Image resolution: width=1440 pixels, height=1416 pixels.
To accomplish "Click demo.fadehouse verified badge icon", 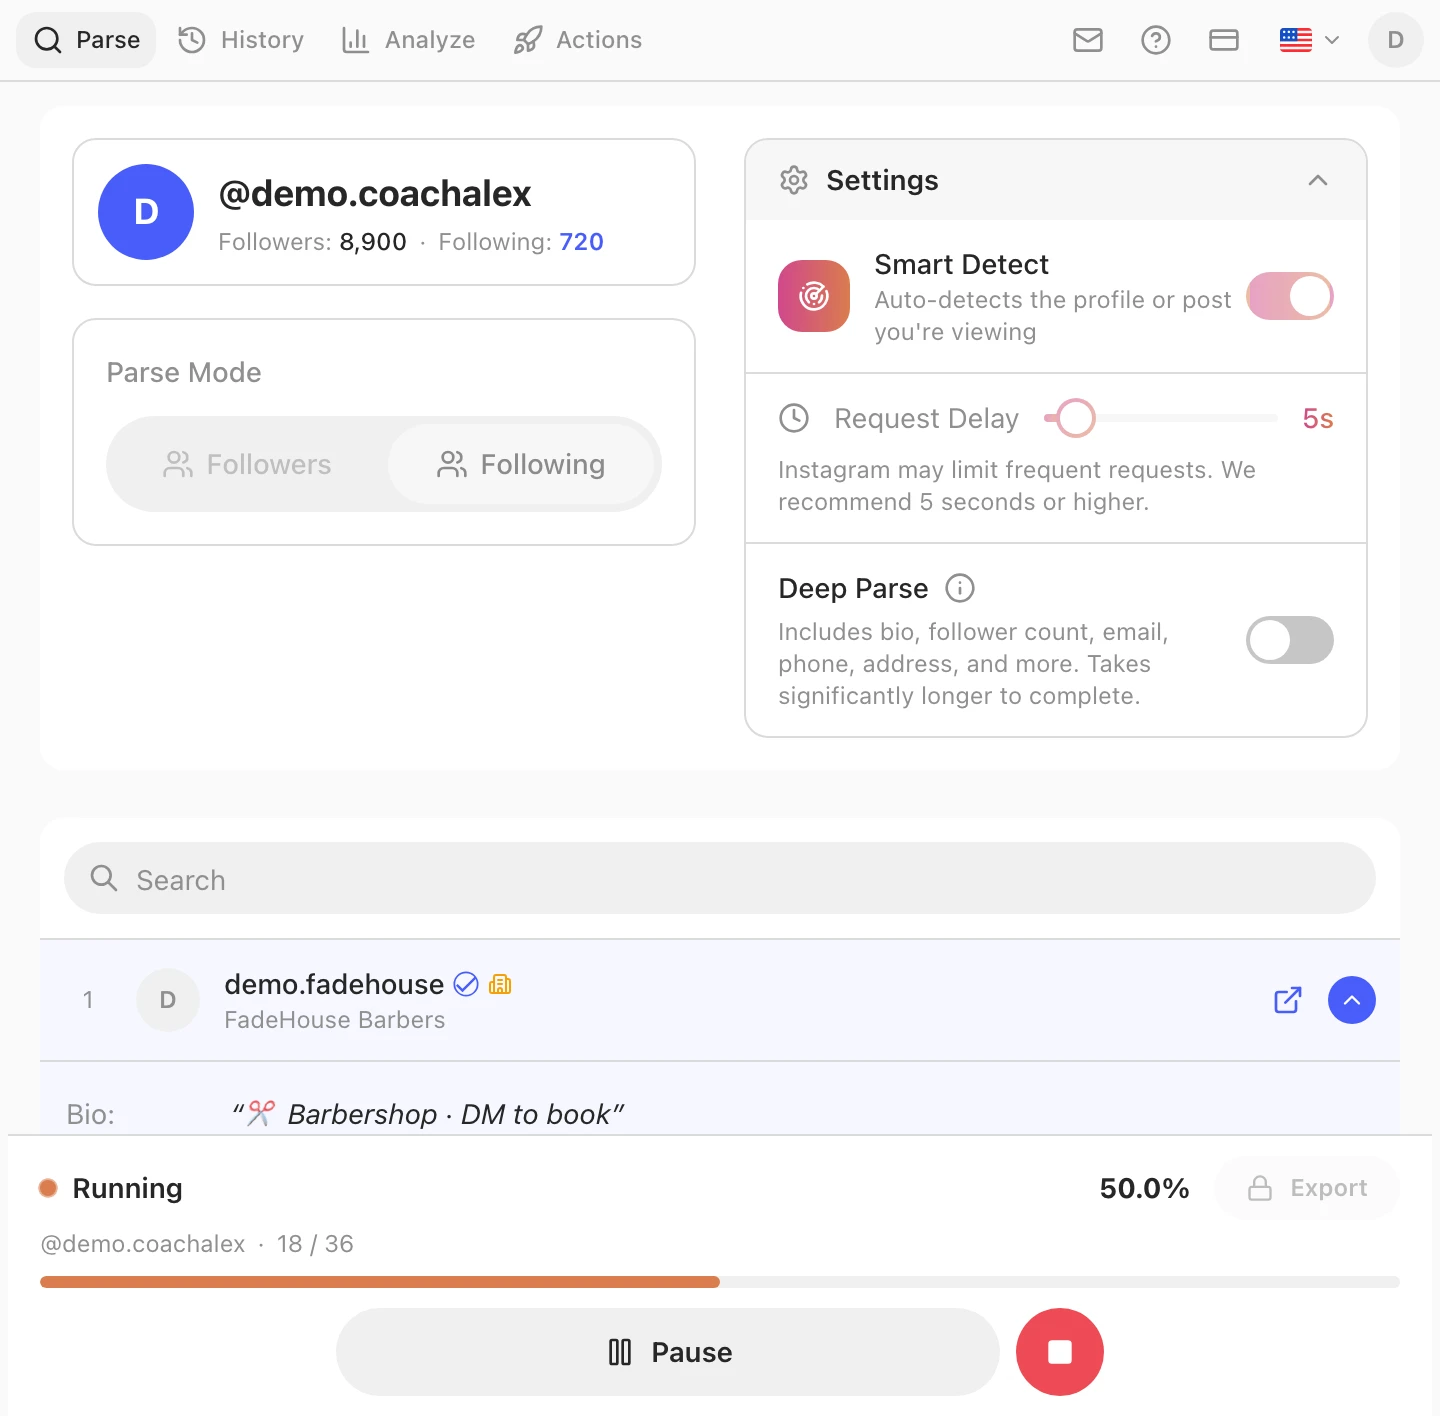I will pyautogui.click(x=466, y=985).
